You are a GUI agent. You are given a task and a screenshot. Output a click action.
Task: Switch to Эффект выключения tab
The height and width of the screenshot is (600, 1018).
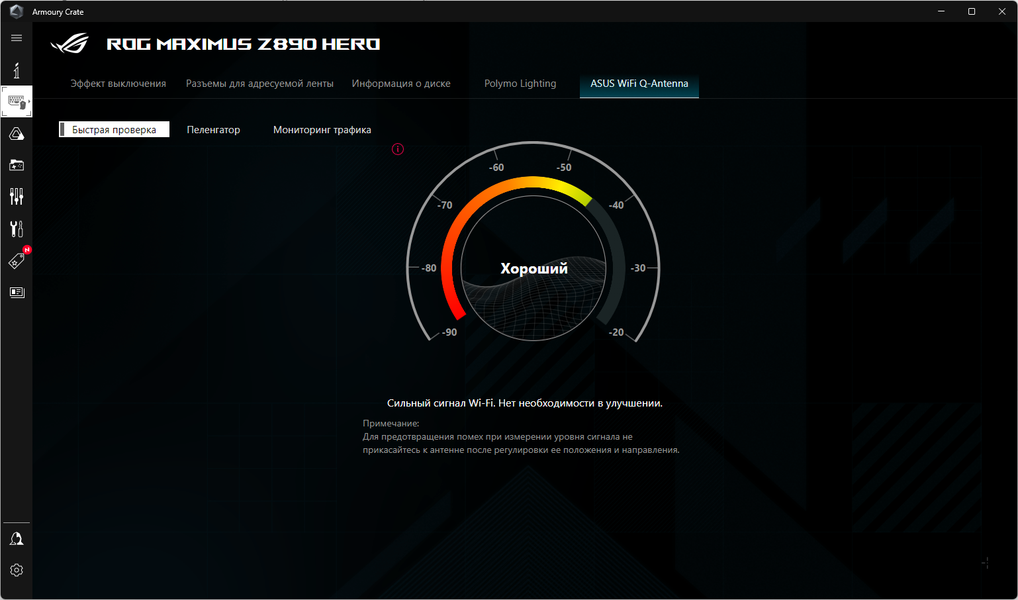(118, 84)
